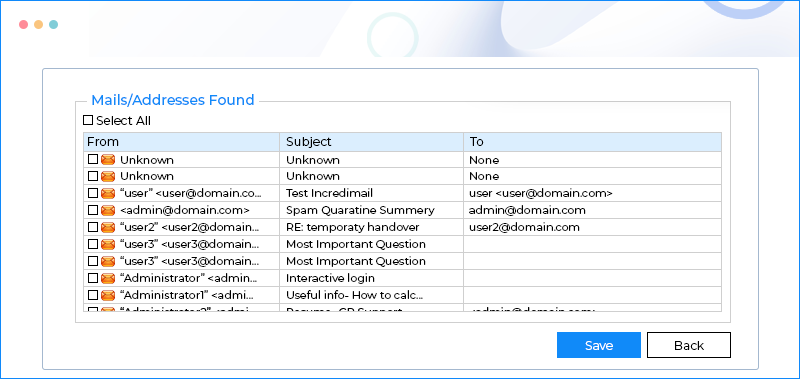Tick the Select All checkbox
Image resolution: width=800 pixels, height=379 pixels.
[x=88, y=120]
